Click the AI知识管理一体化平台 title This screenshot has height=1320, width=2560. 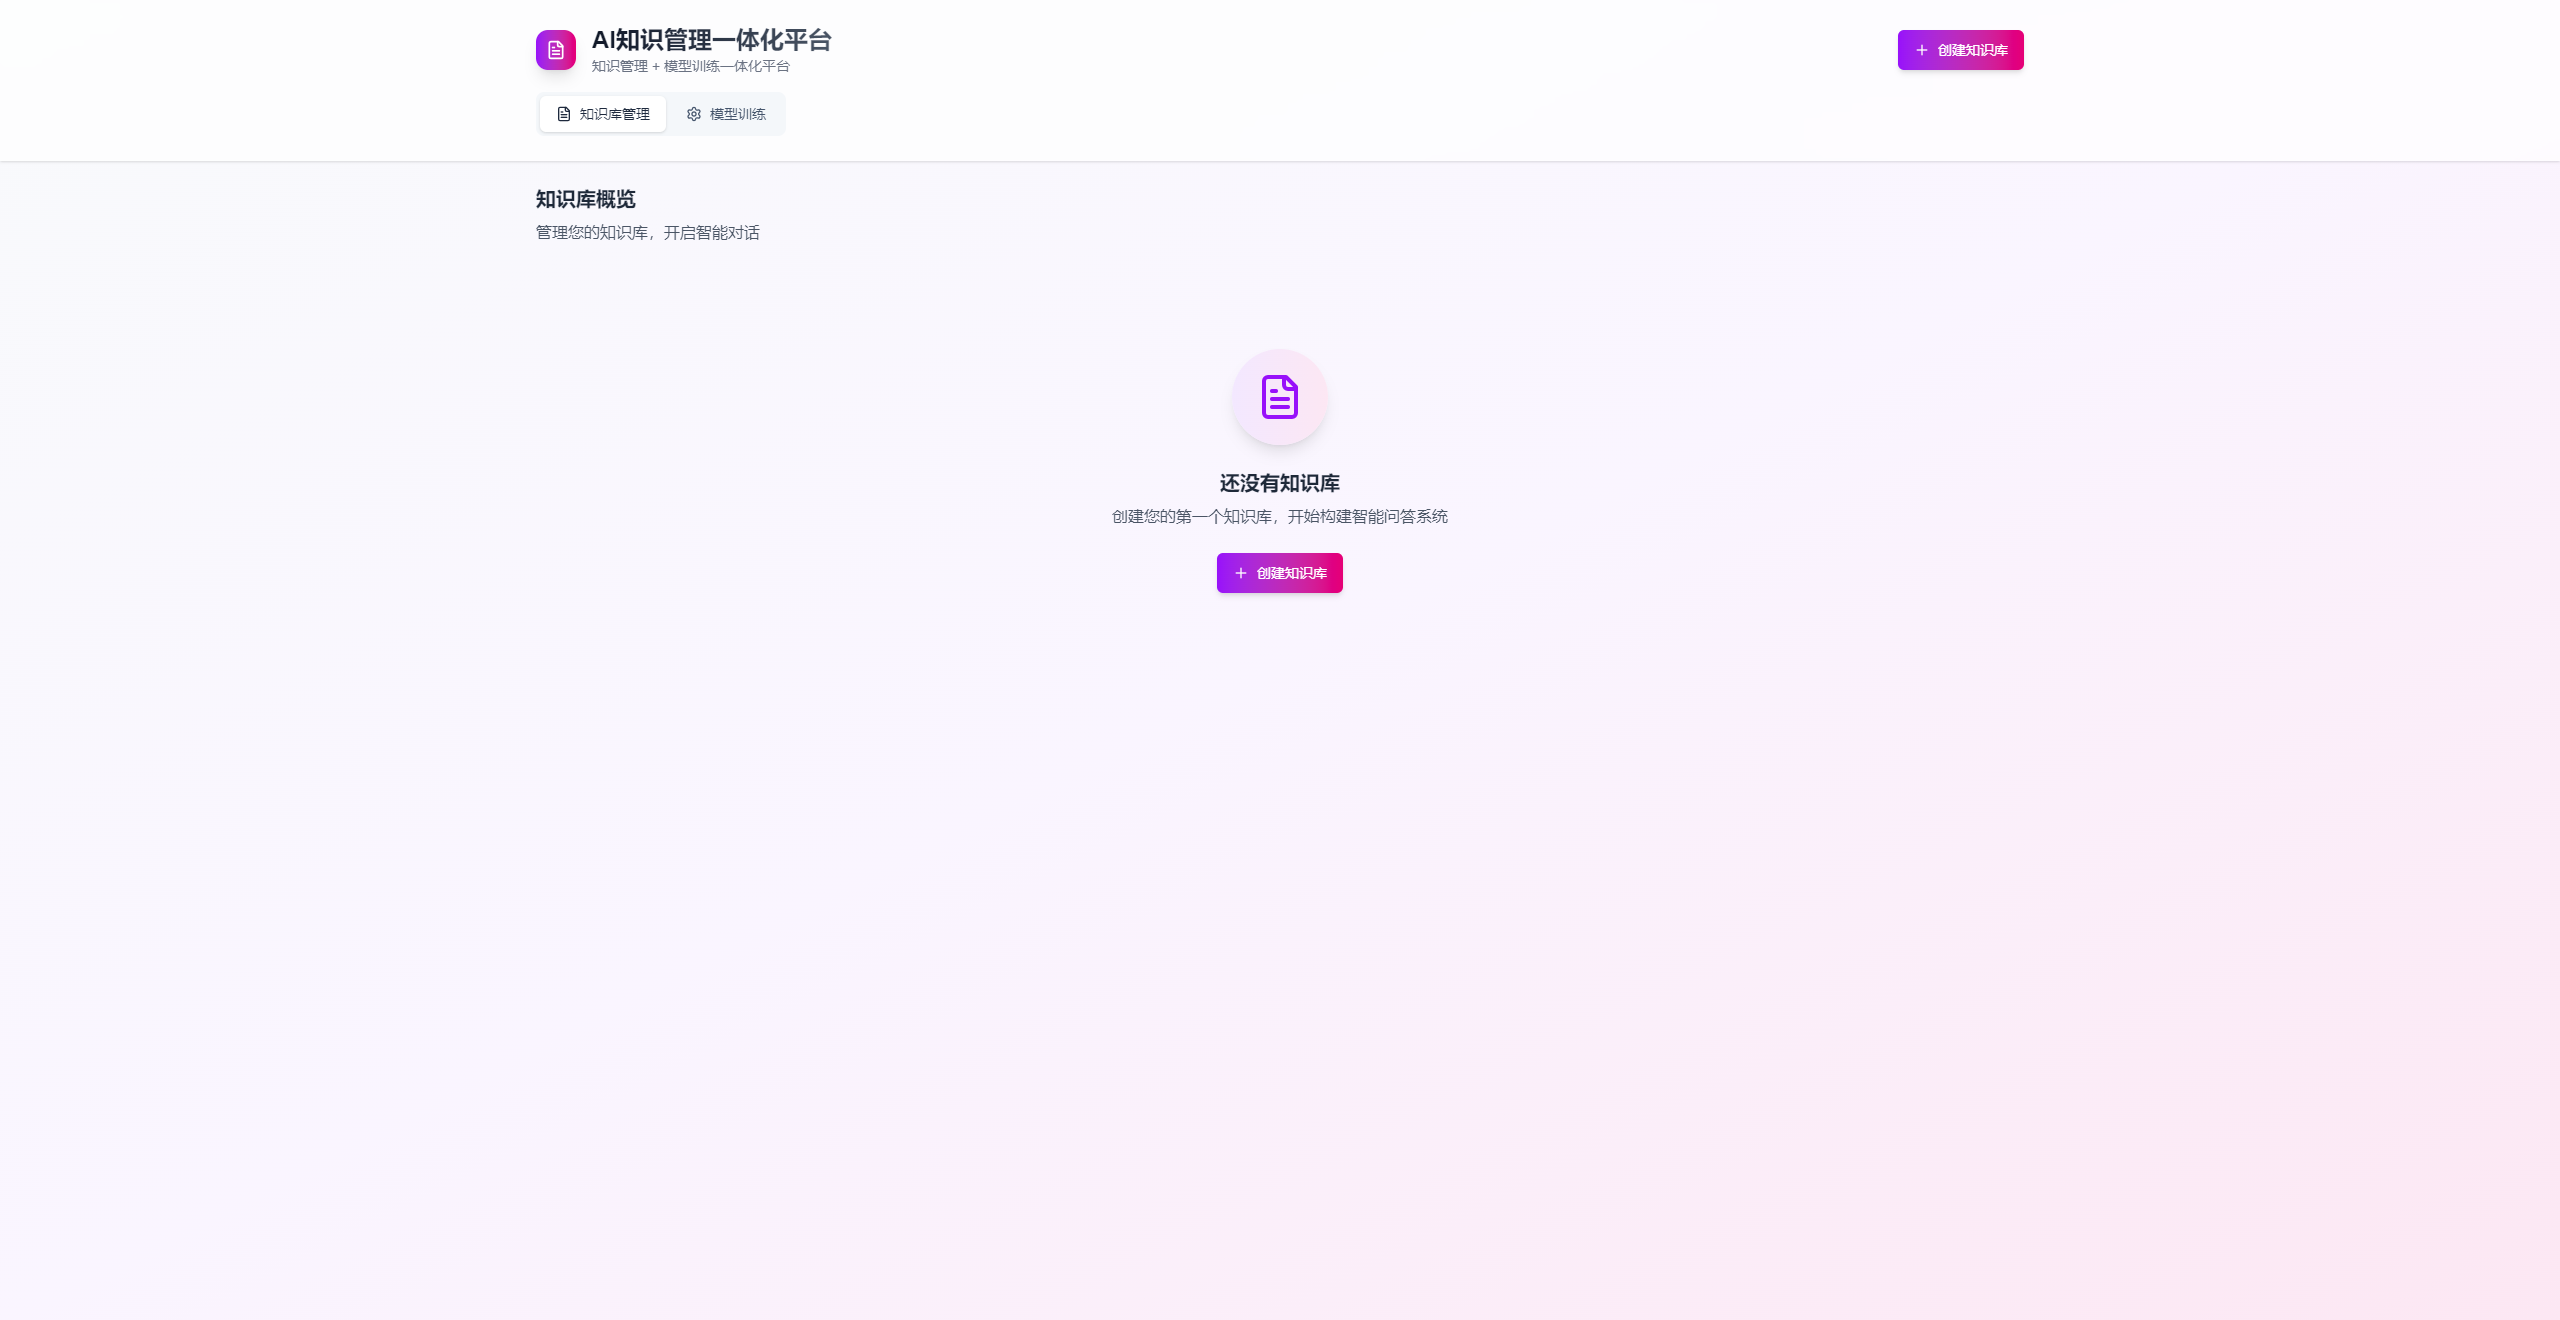point(711,40)
